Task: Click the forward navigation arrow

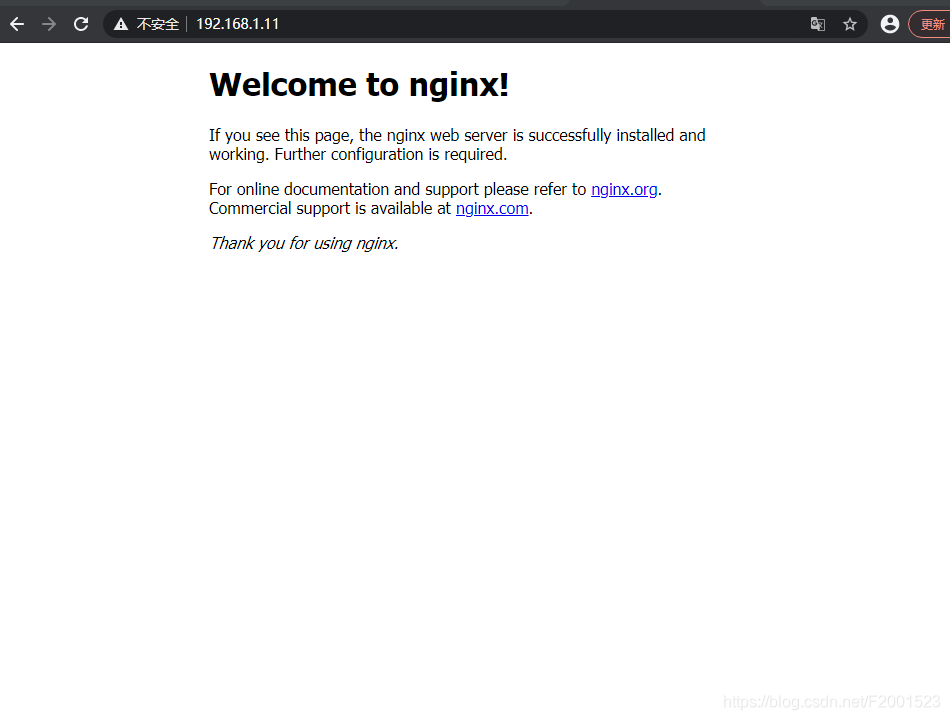Action: click(49, 24)
